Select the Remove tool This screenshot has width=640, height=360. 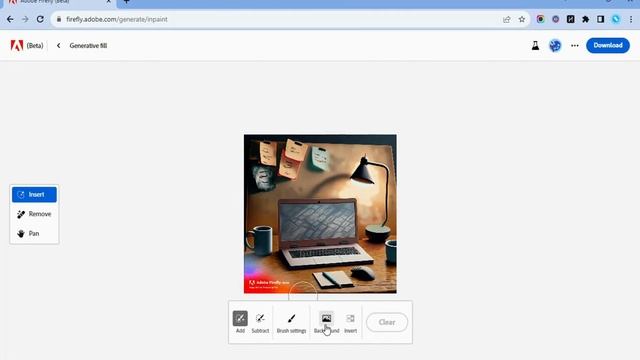tap(34, 214)
